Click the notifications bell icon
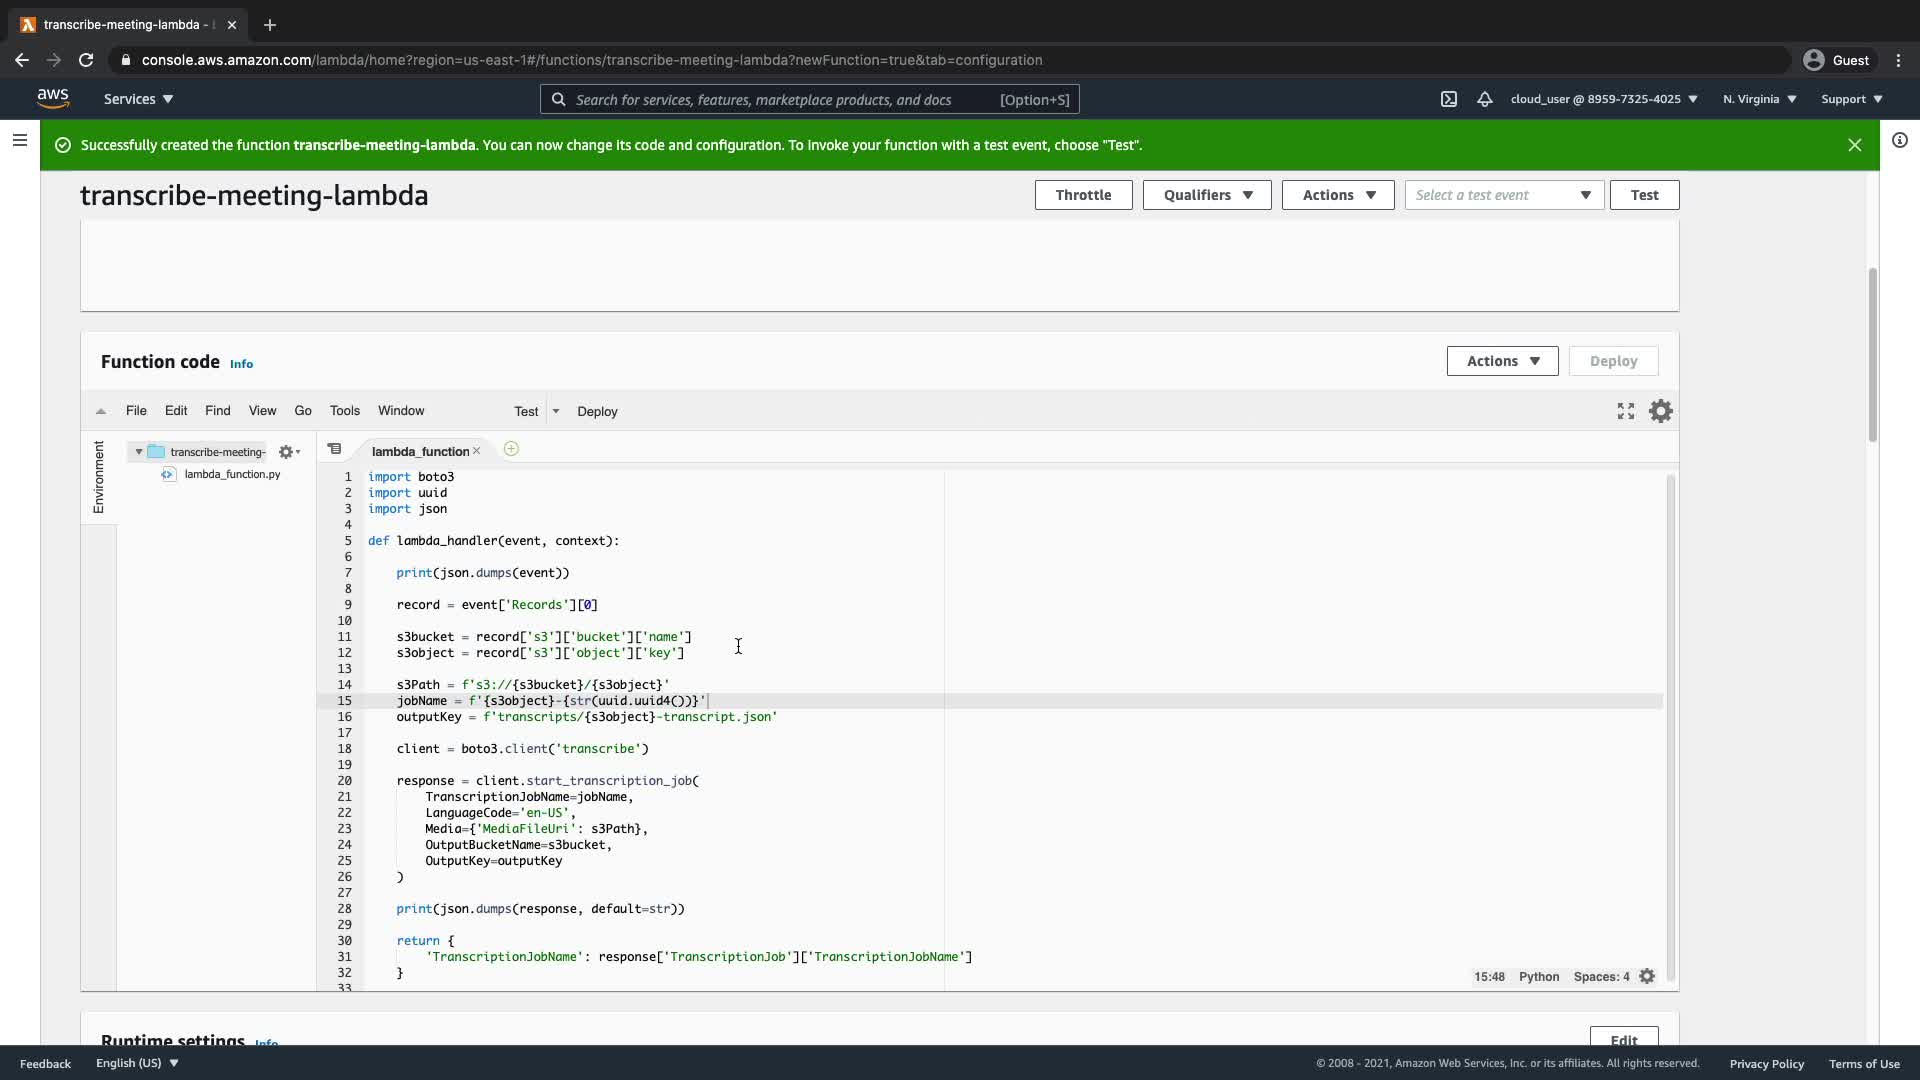This screenshot has width=1920, height=1080. tap(1485, 99)
